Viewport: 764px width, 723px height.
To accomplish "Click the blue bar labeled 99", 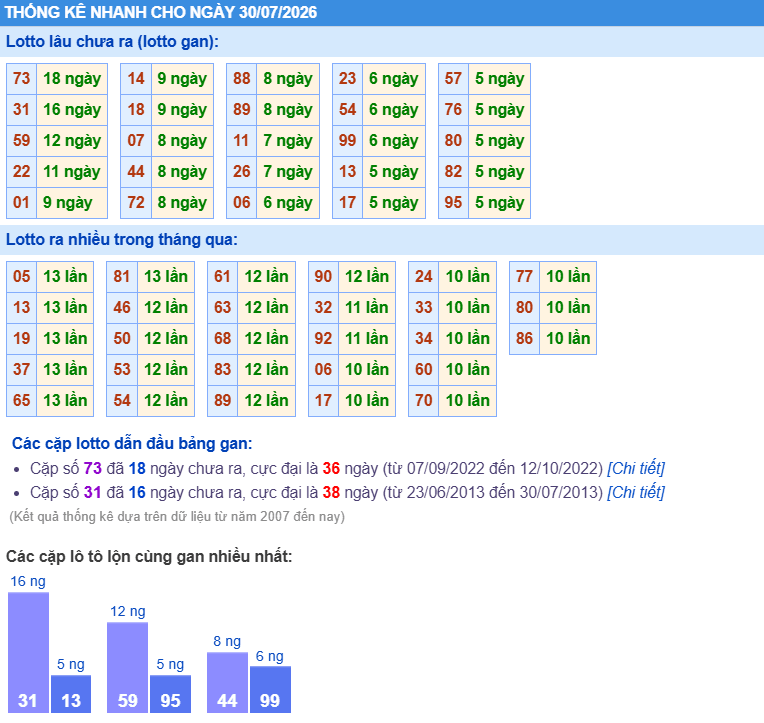I will coord(270,689).
